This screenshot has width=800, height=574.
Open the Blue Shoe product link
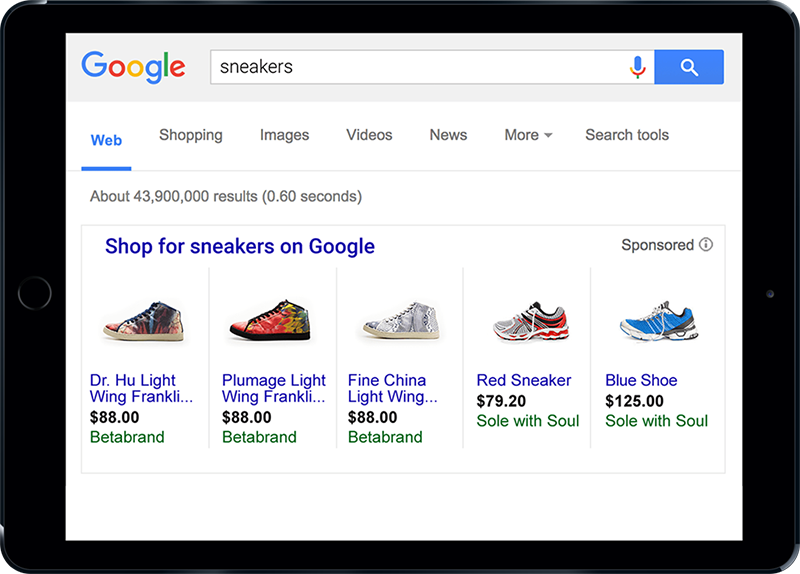point(641,380)
